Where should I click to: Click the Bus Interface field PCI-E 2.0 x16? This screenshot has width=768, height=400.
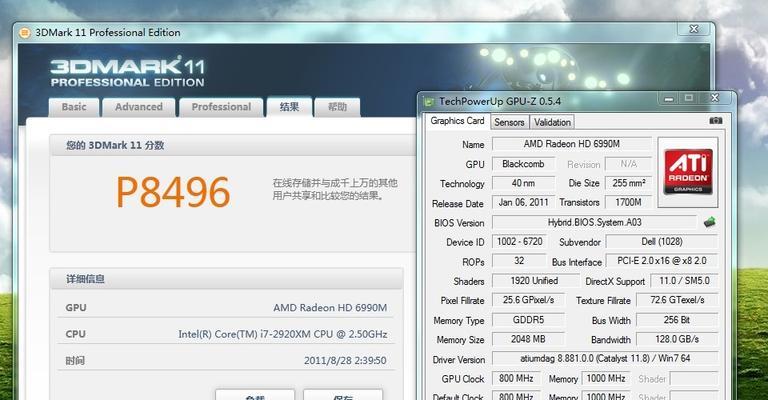coord(662,261)
